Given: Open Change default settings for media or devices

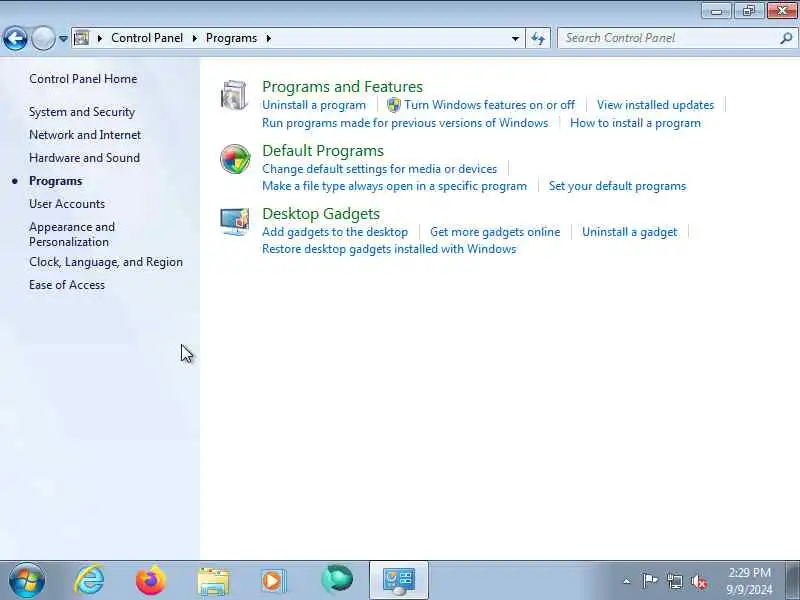Looking at the screenshot, I should click(x=380, y=169).
